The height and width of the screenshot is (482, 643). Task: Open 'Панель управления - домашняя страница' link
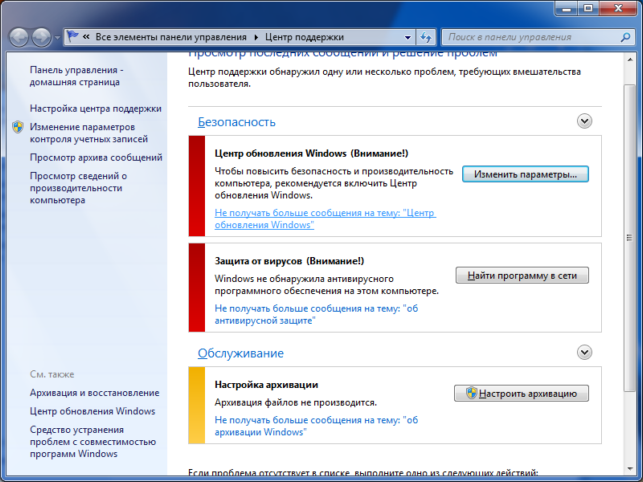76,76
